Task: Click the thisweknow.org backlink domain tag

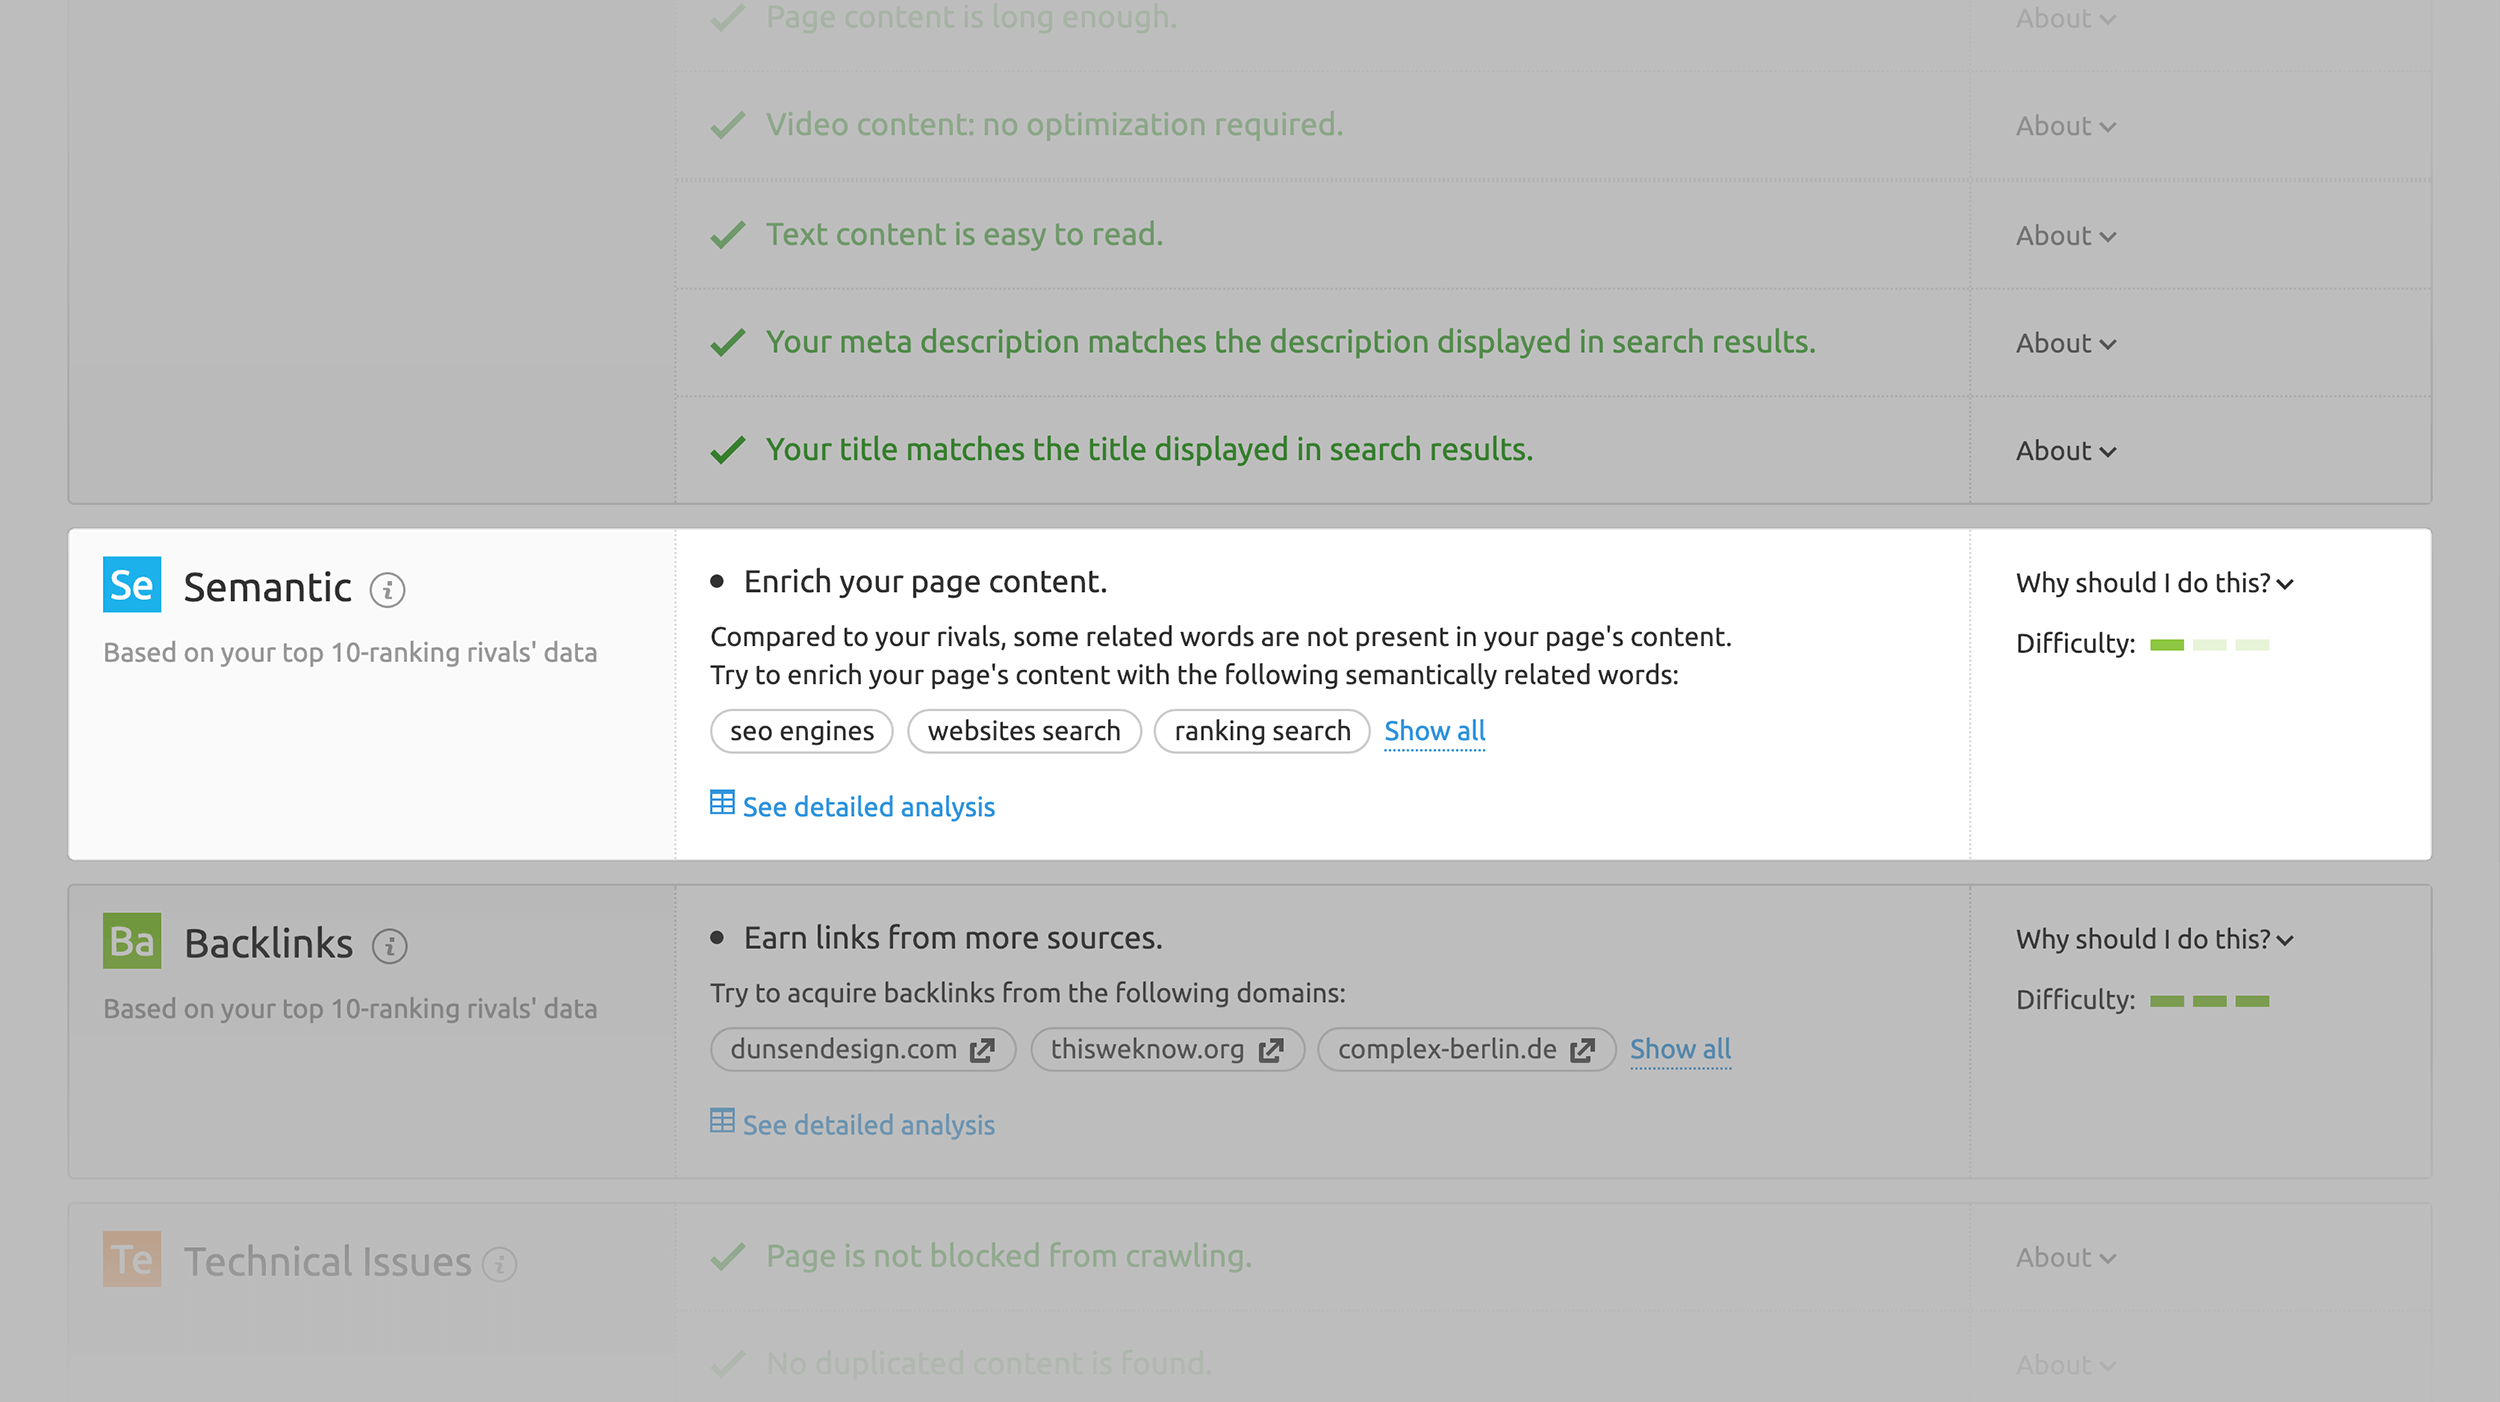Action: pyautogui.click(x=1166, y=1048)
